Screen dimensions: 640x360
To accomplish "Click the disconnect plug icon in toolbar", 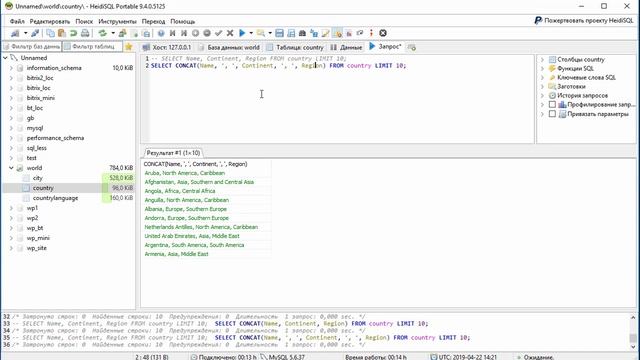I will click(35, 33).
